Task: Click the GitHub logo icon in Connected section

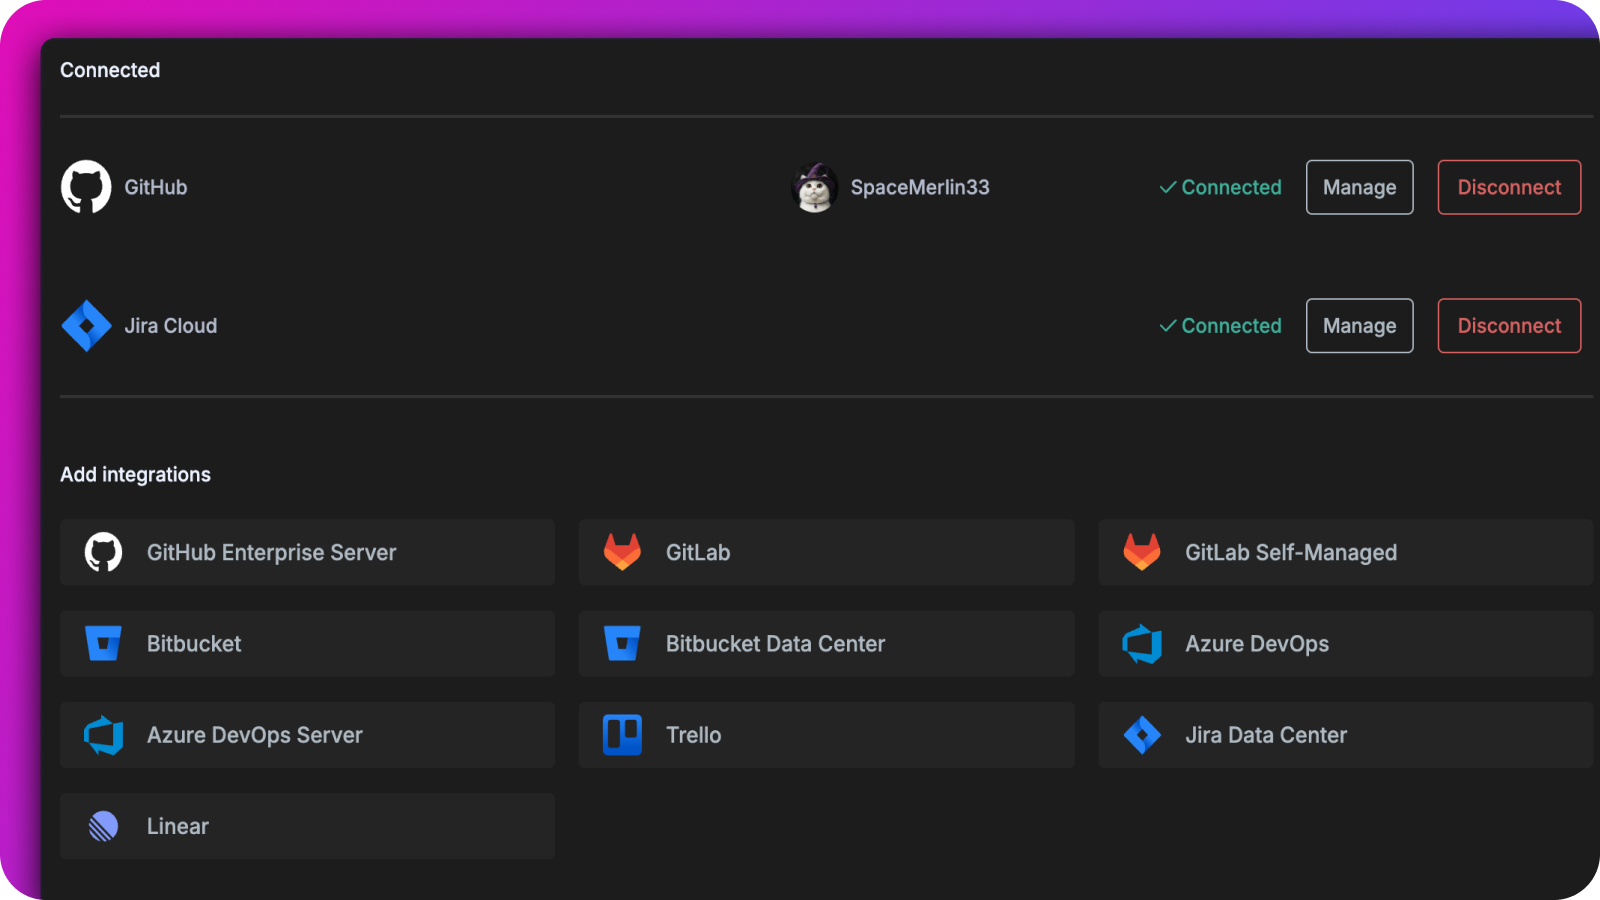Action: 87,186
